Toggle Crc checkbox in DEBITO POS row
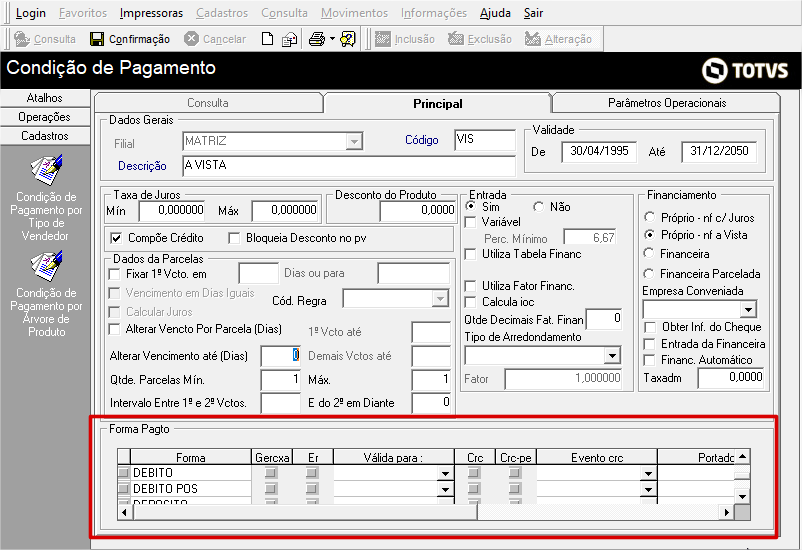Screen dimensions: 802x550 point(474,489)
